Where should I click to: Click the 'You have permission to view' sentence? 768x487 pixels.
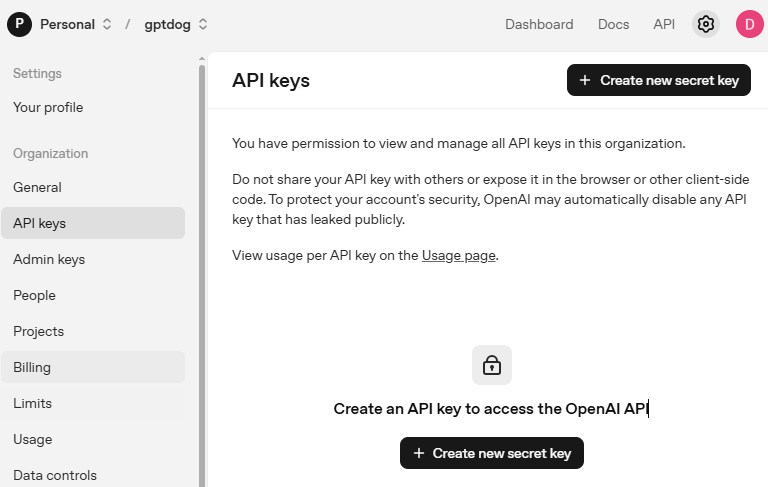[458, 144]
